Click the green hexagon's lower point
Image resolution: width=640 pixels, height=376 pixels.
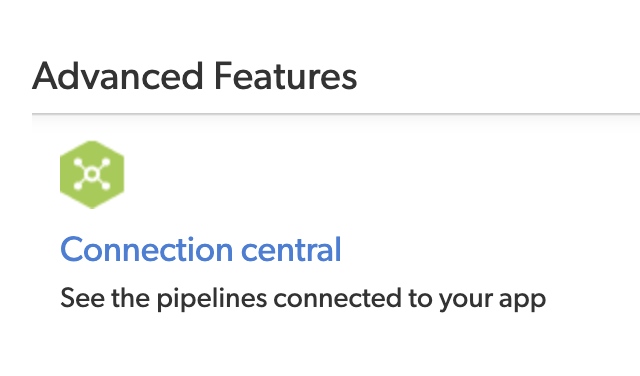pyautogui.click(x=92, y=205)
